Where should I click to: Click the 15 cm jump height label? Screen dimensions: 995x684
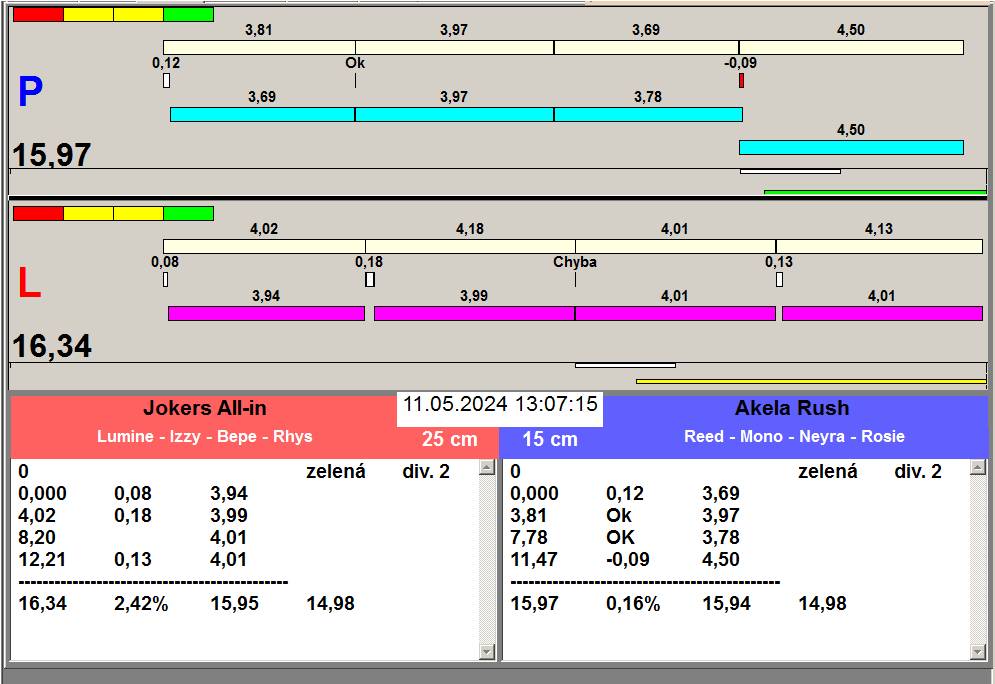549,440
